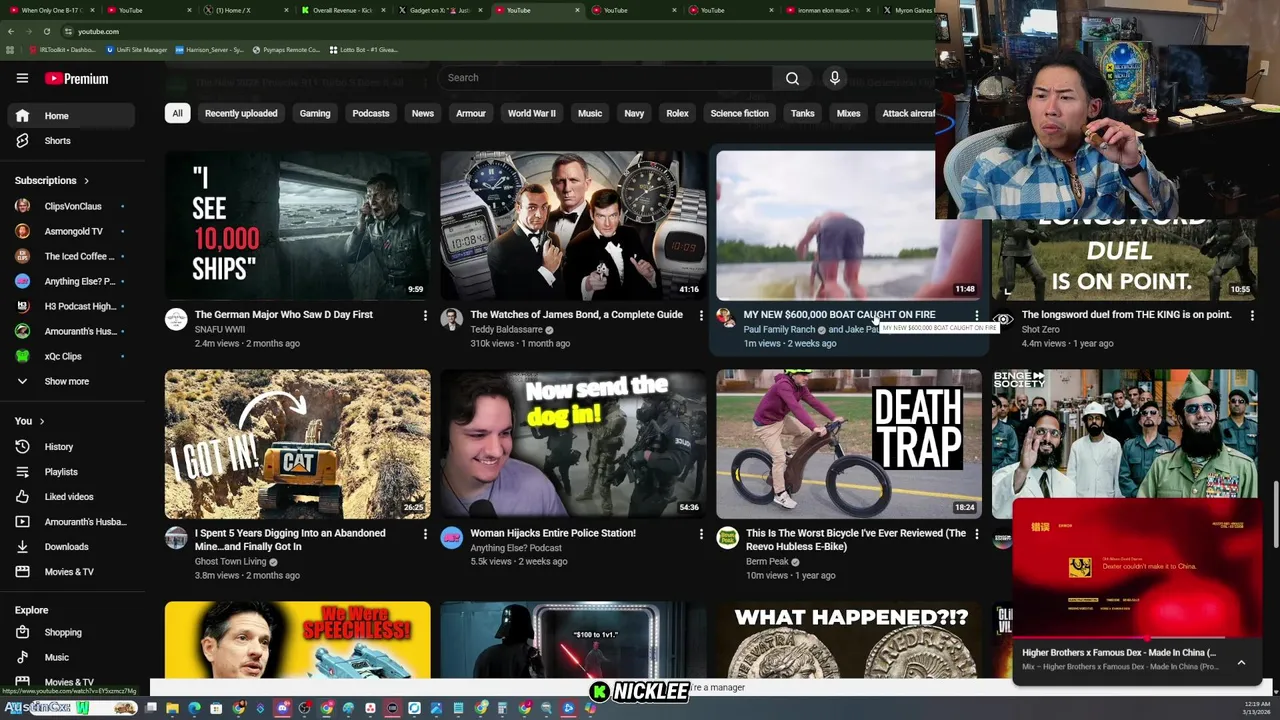Expand the Subscriptions section arrow
The width and height of the screenshot is (1280, 720).
tap(86, 181)
